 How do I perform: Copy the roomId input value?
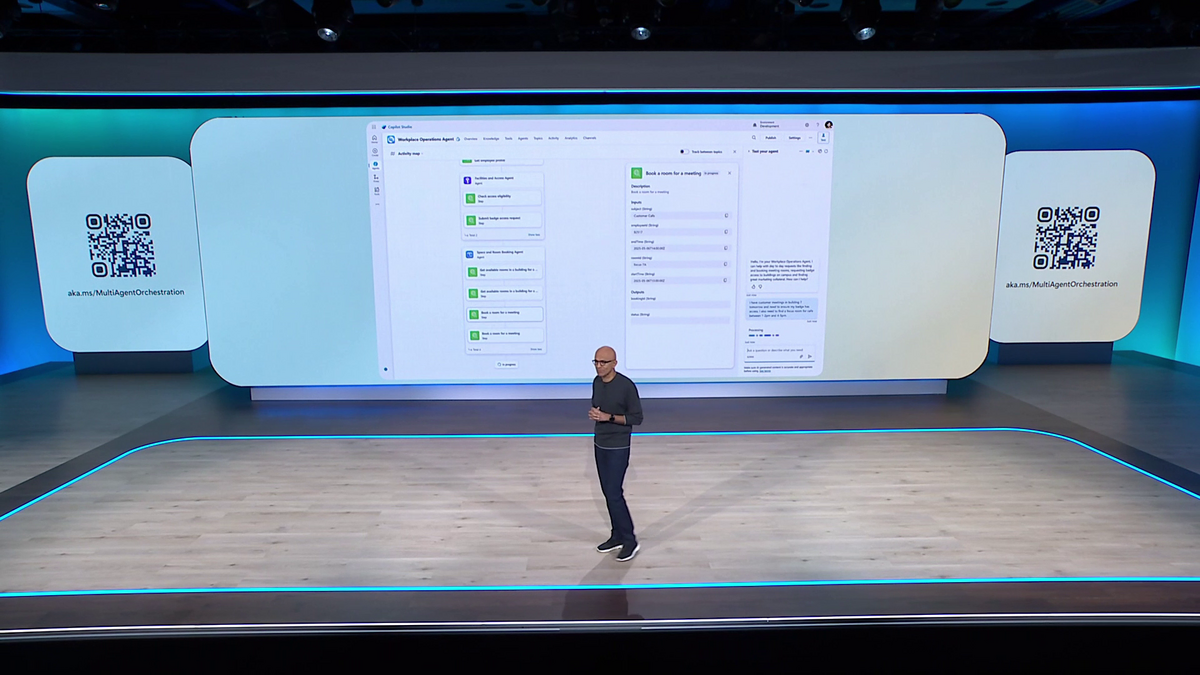[x=725, y=264]
